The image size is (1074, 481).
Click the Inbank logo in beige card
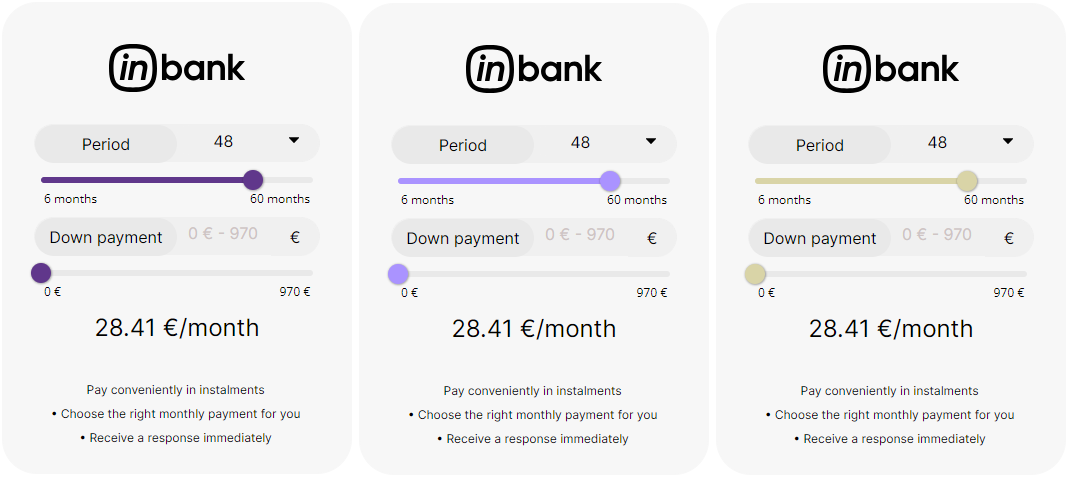(891, 68)
